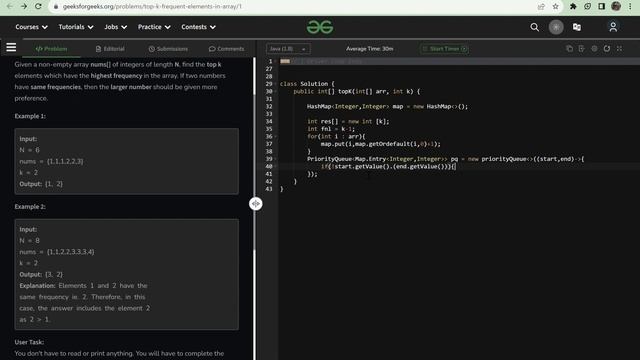Image resolution: width=640 pixels, height=360 pixels.
Task: Reset code with the refresh icon
Action: (607, 49)
